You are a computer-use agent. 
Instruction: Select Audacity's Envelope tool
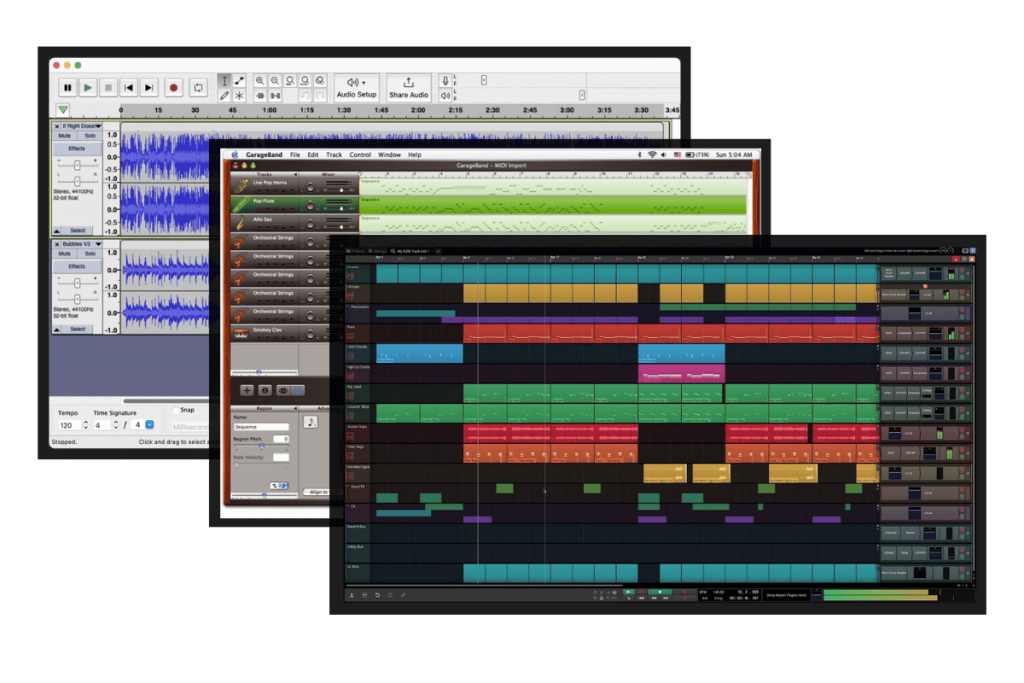pos(239,80)
